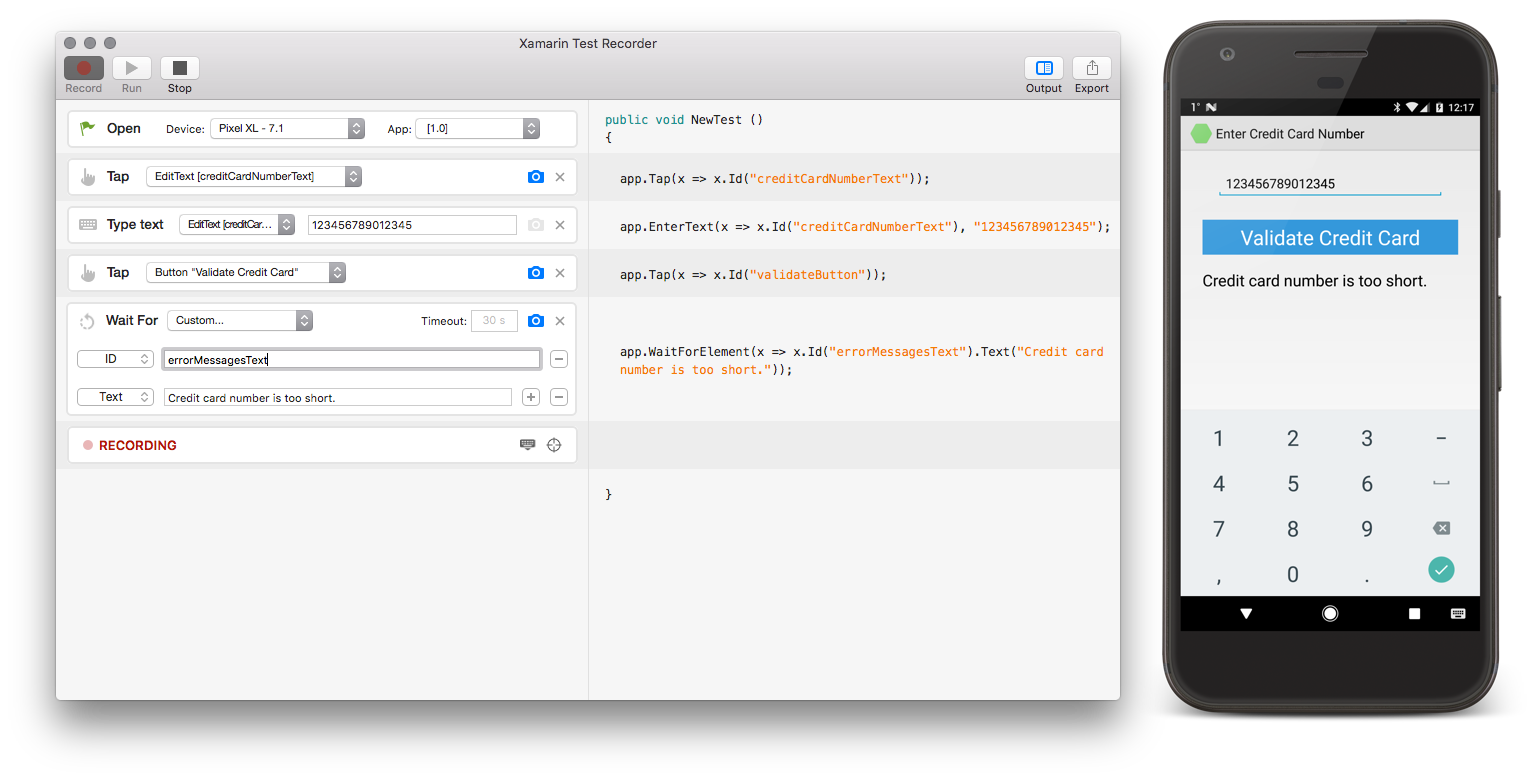Take screenshot for Validate Credit Card Tap step
This screenshot has width=1536, height=780.
coord(536,273)
